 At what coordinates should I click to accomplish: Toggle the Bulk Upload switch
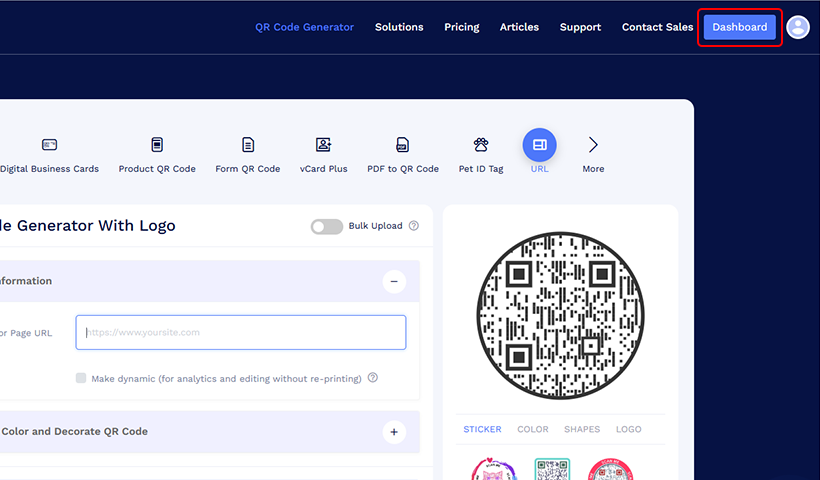pyautogui.click(x=327, y=226)
